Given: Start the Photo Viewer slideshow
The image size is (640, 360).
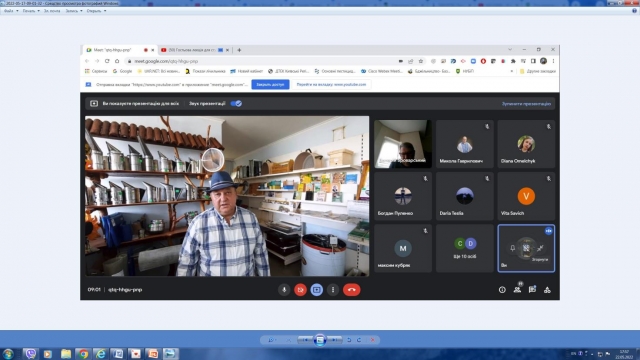Looking at the screenshot, I should click(320, 340).
